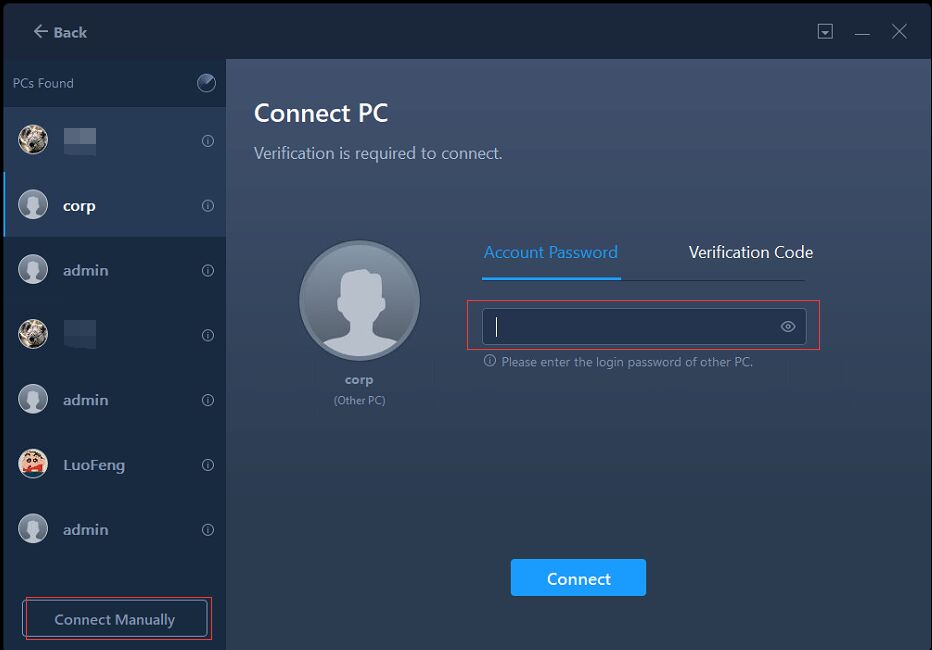Click the corp avatar in PC list

click(x=33, y=205)
